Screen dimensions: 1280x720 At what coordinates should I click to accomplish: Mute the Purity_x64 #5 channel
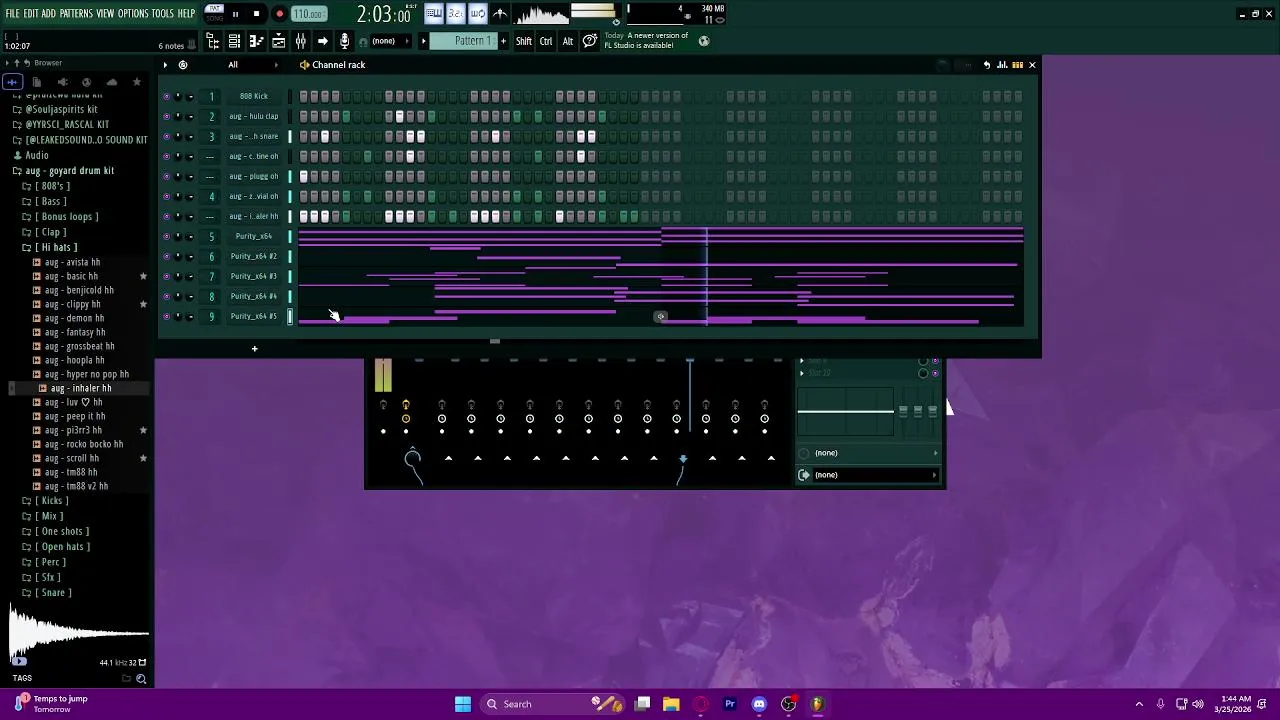click(x=166, y=316)
